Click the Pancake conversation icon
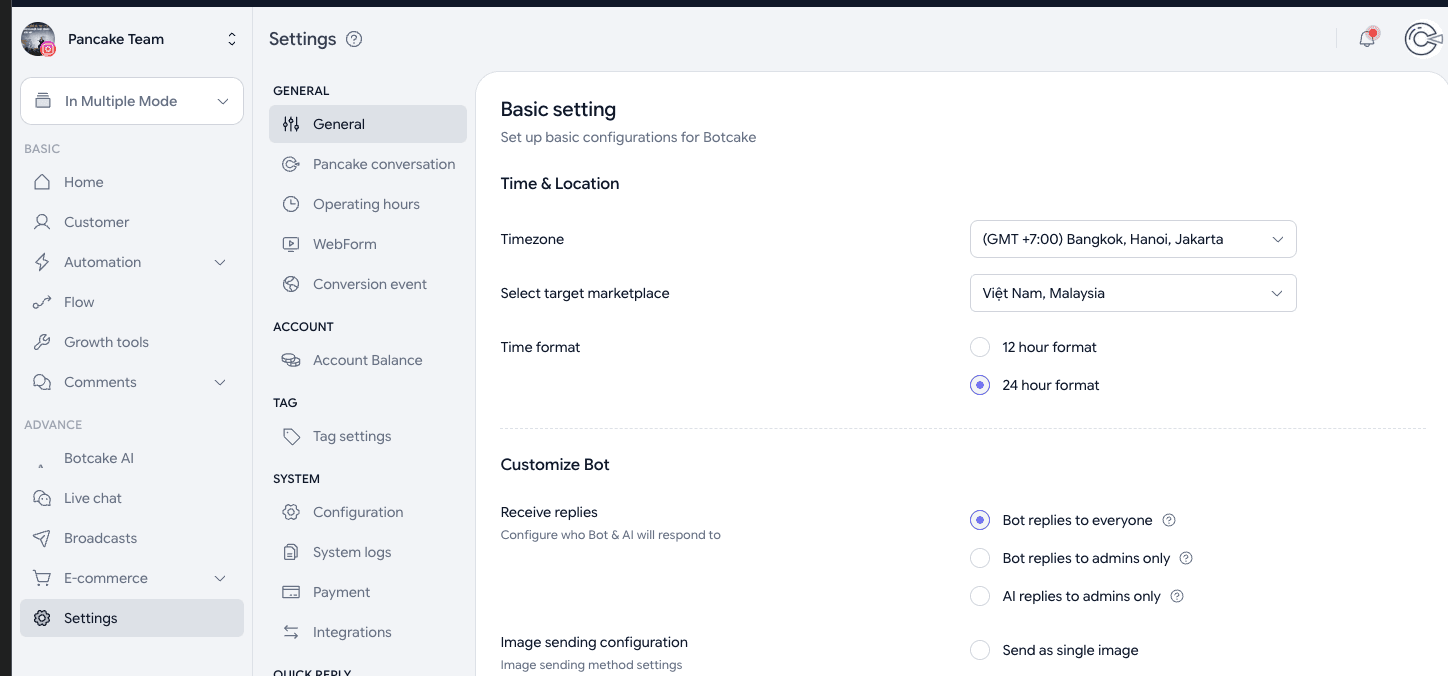The height and width of the screenshot is (676, 1448). (x=291, y=164)
